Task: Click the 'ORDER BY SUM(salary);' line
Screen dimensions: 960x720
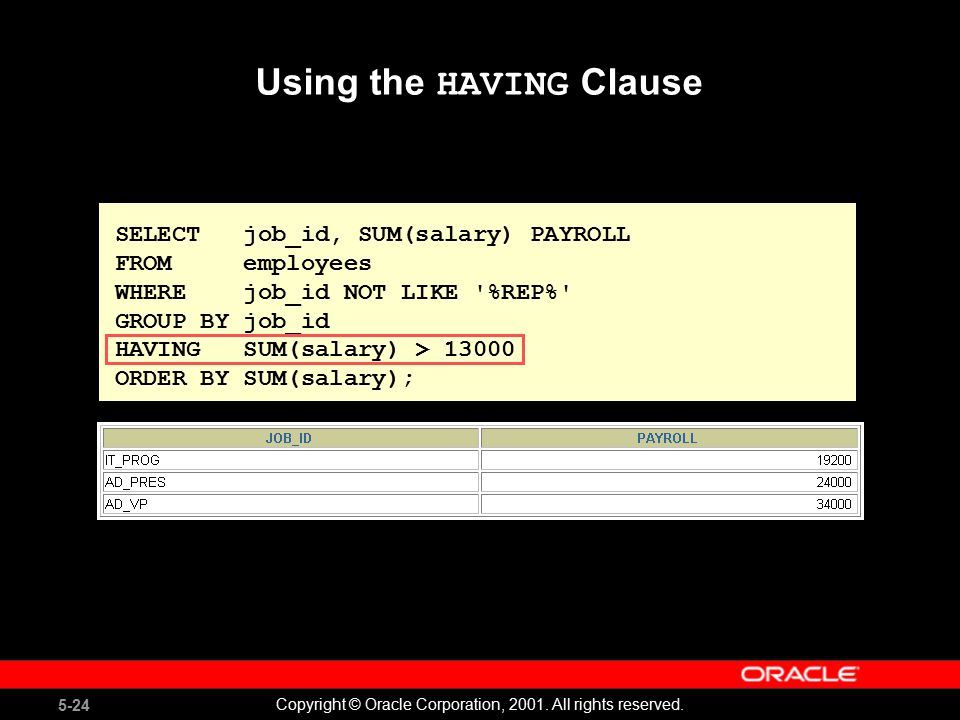Action: [264, 378]
